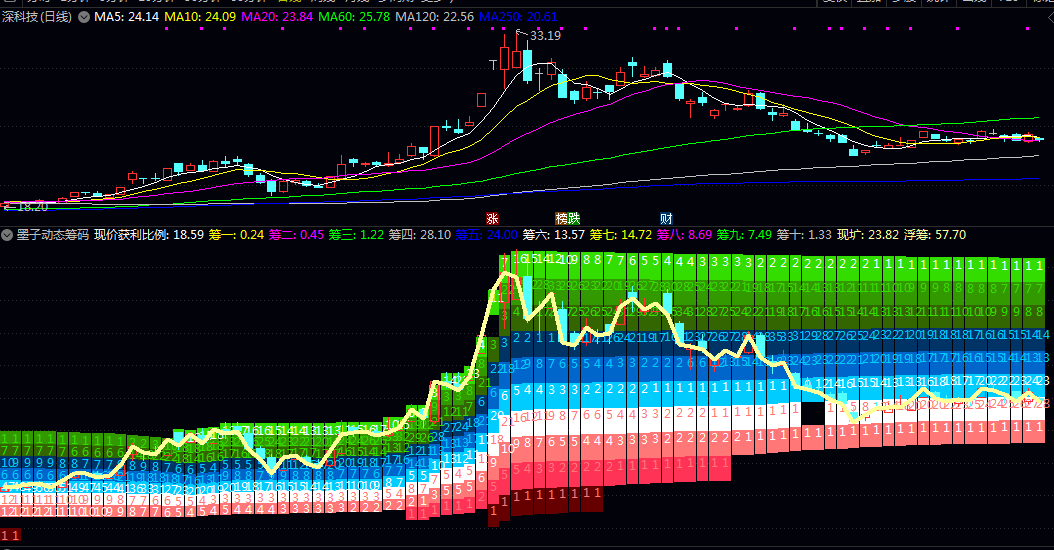Click the blue 财 event marker
1054x550 pixels.
(x=666, y=219)
